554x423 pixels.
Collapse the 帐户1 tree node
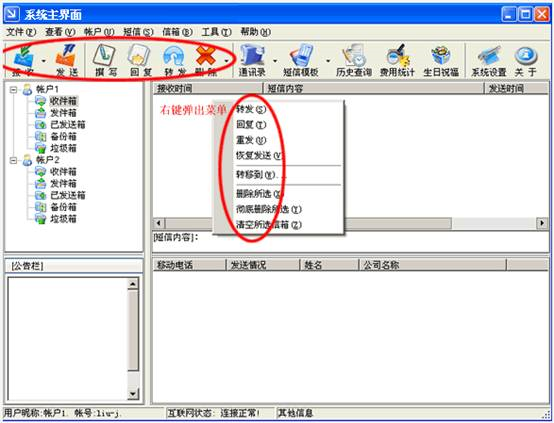click(x=13, y=90)
